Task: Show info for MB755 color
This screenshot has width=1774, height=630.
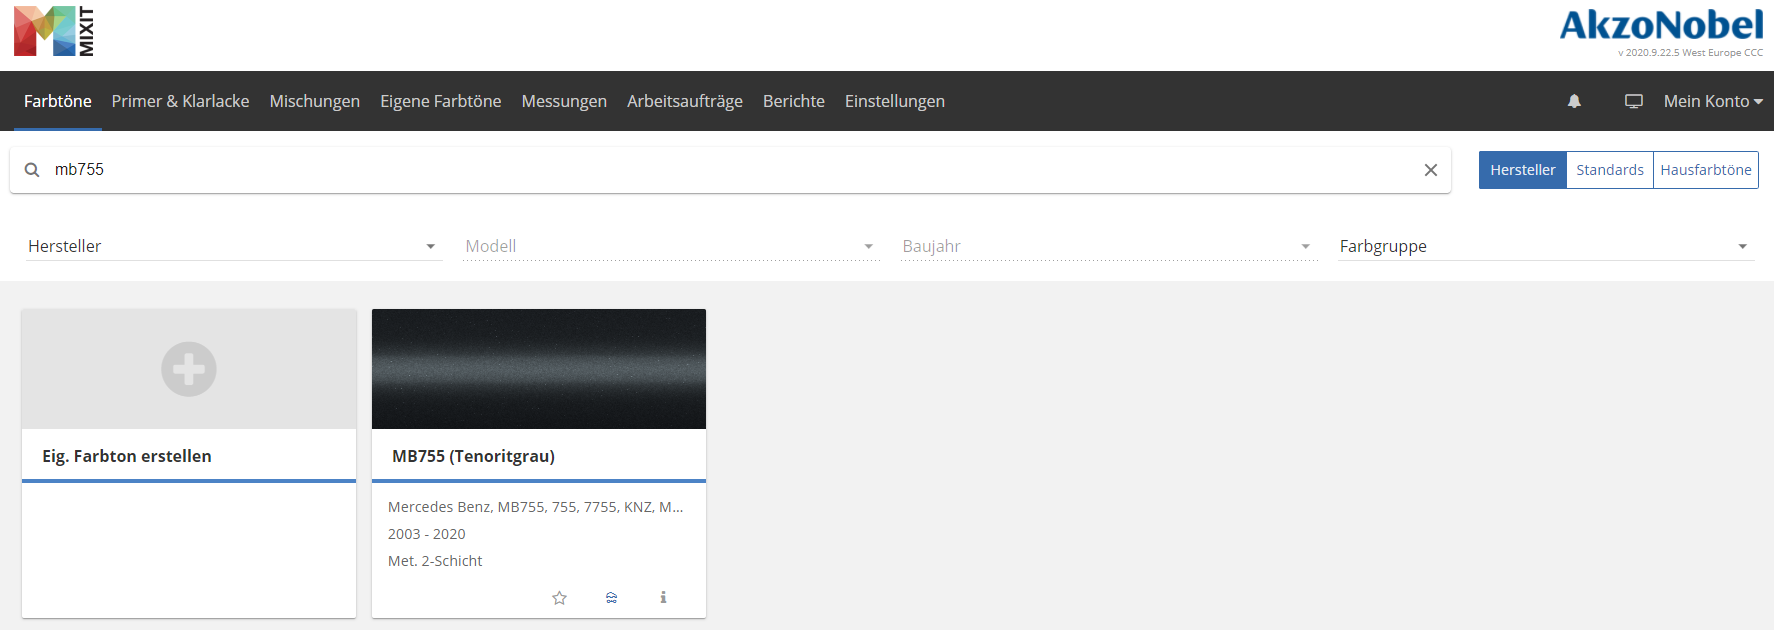Action: [x=663, y=598]
